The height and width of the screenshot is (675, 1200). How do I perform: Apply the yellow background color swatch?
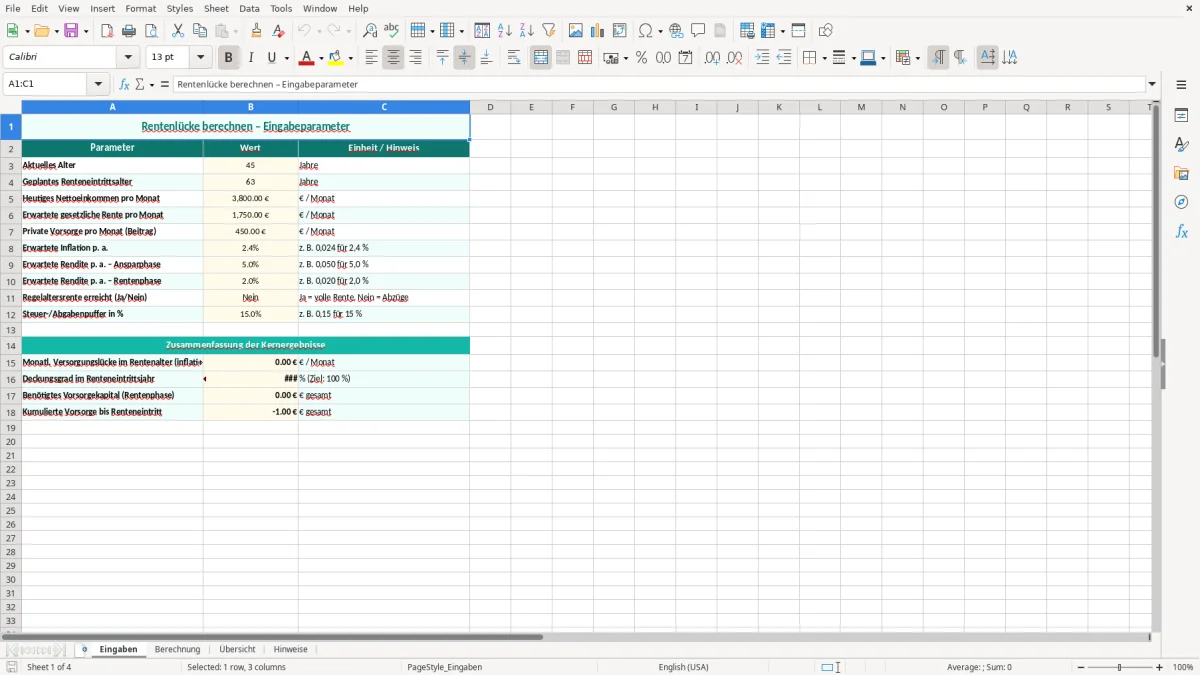click(336, 58)
